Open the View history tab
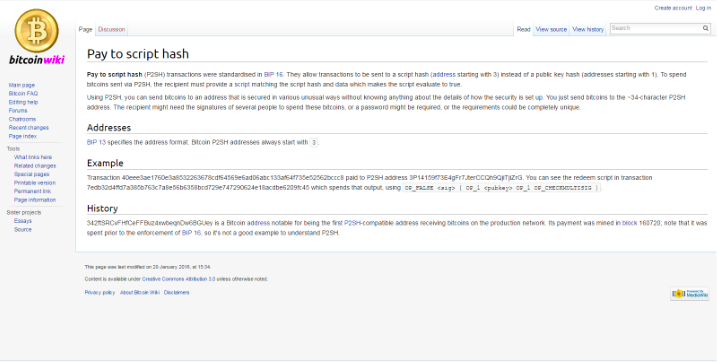The height and width of the screenshot is (362, 718). pos(588,29)
